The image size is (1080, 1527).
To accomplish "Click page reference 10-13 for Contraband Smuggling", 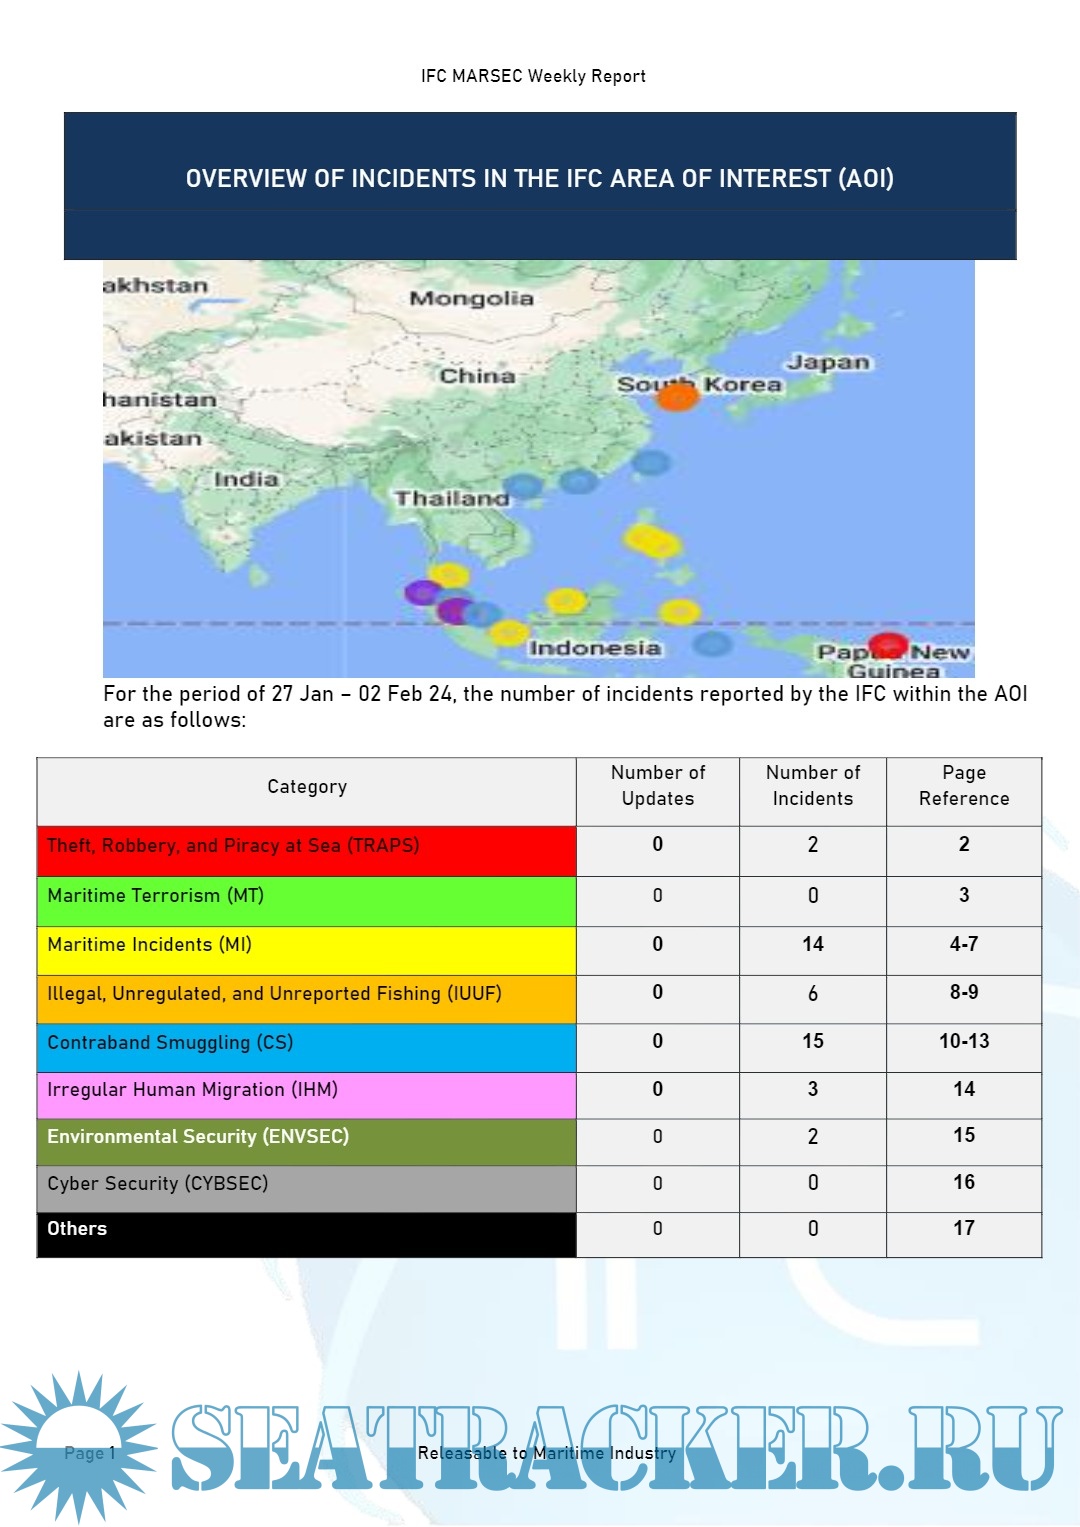I will 963,1041.
